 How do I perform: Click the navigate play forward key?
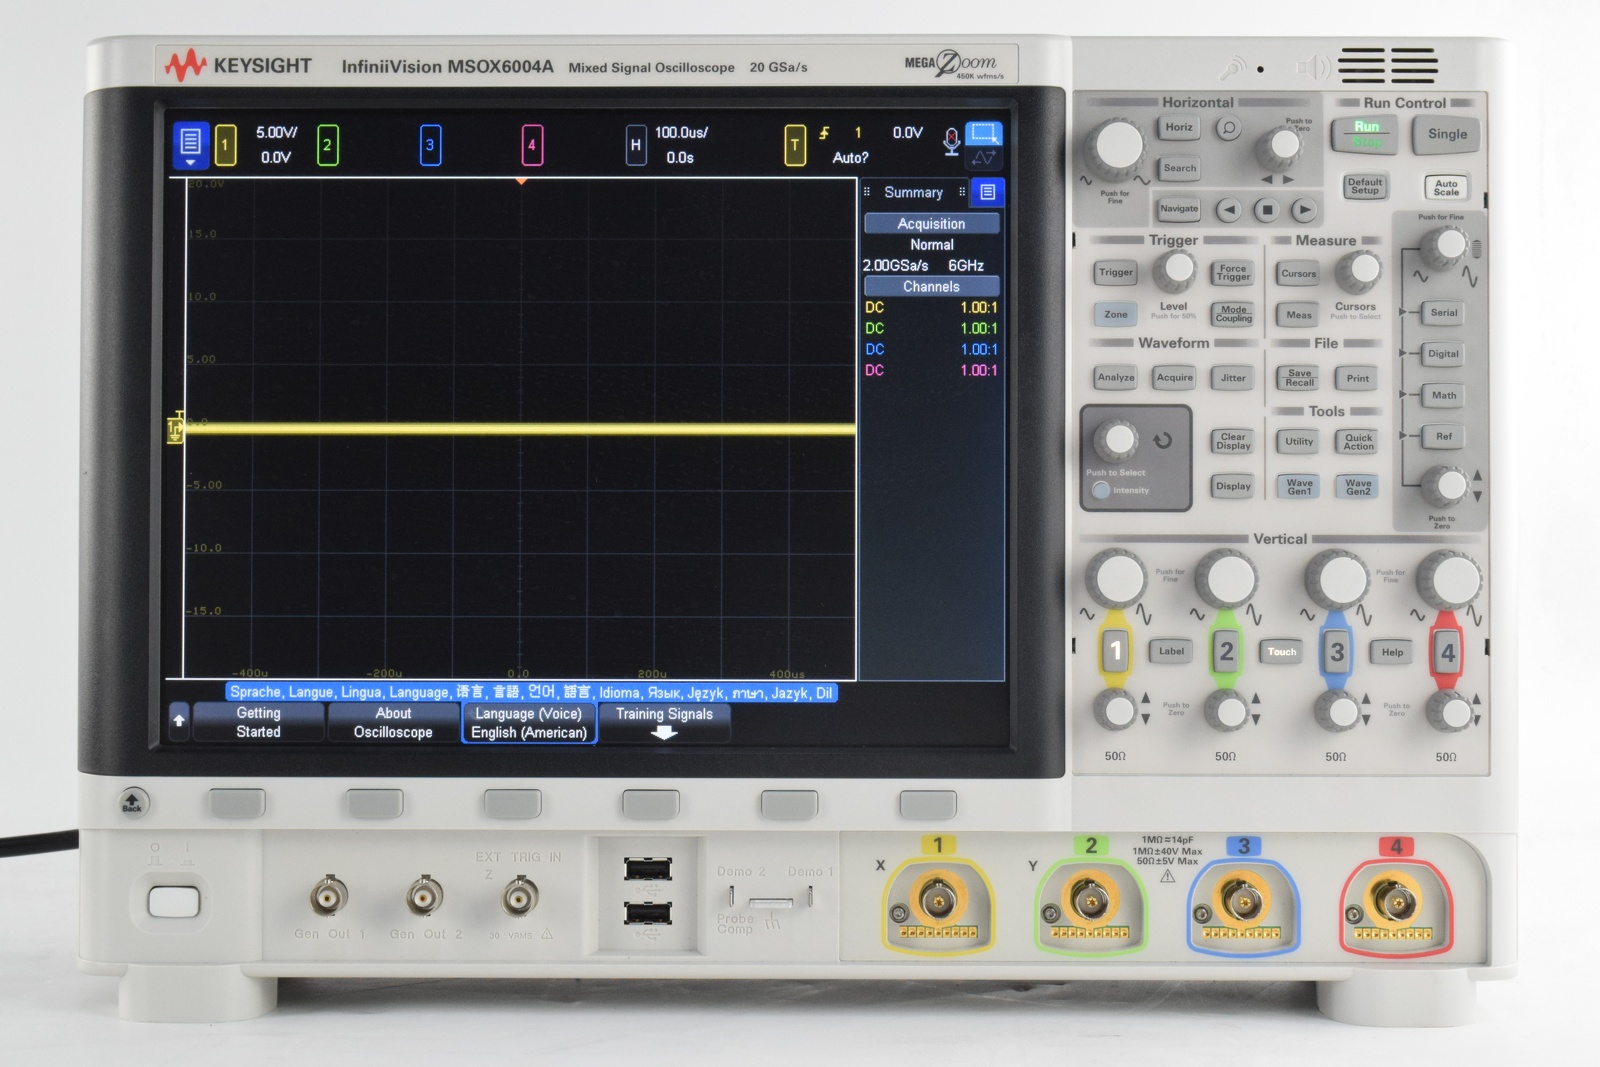pyautogui.click(x=1303, y=210)
